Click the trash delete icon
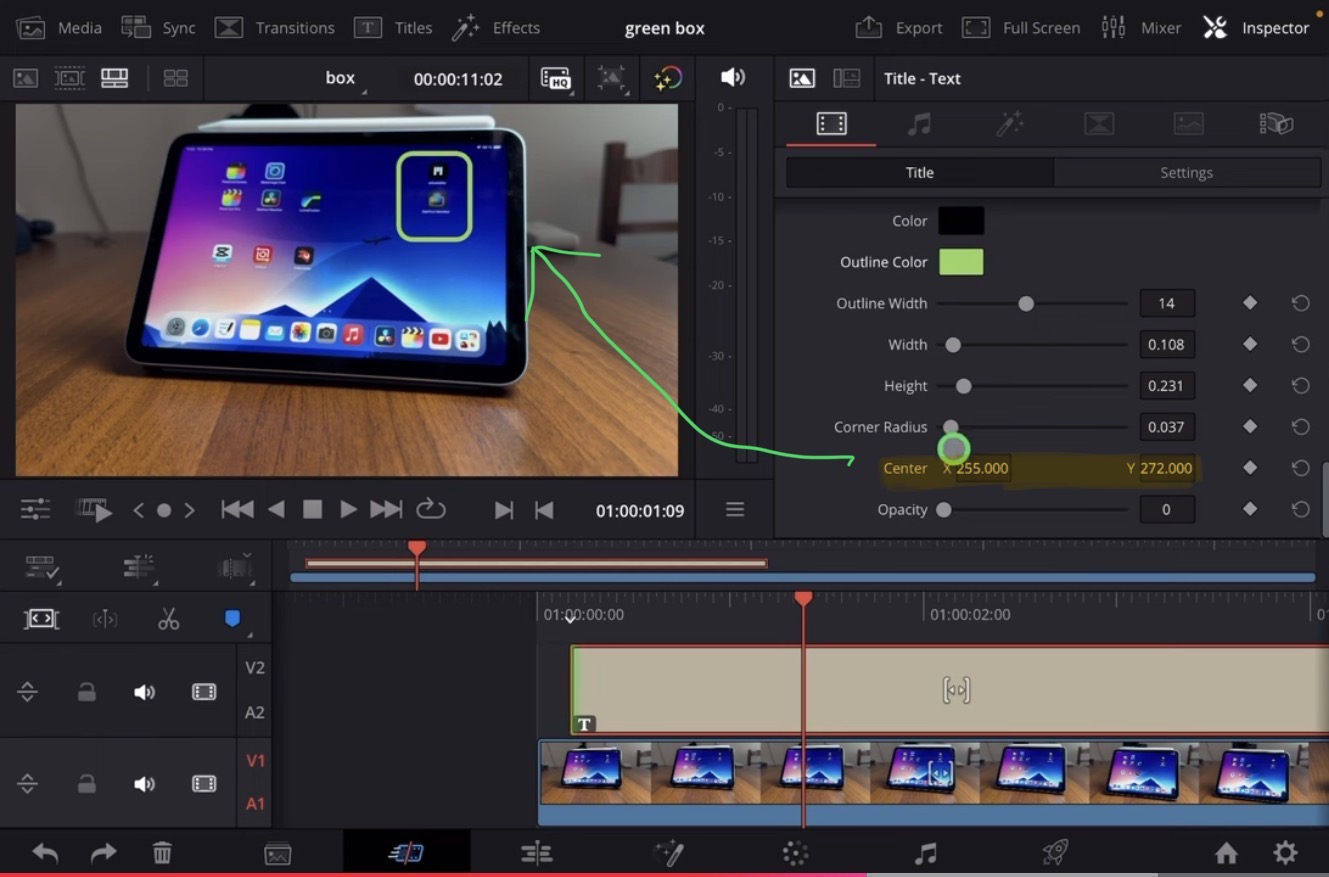Screen dimensions: 1329x877 (x=162, y=853)
